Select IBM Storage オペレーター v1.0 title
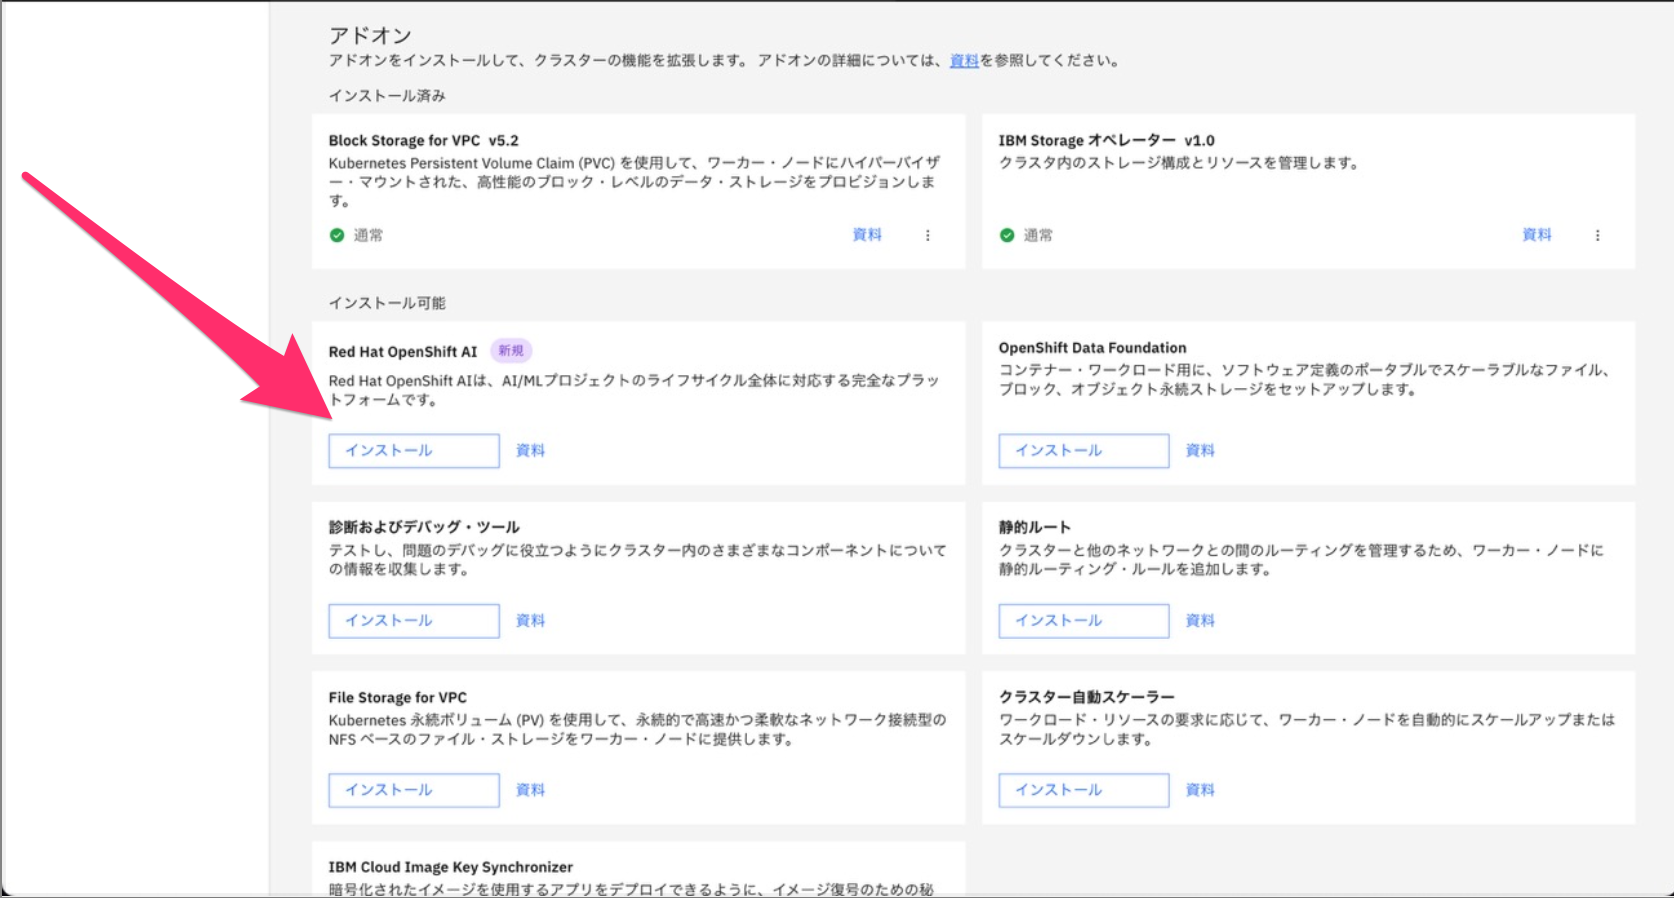Screen dimensions: 1674x898 pos(1106,141)
